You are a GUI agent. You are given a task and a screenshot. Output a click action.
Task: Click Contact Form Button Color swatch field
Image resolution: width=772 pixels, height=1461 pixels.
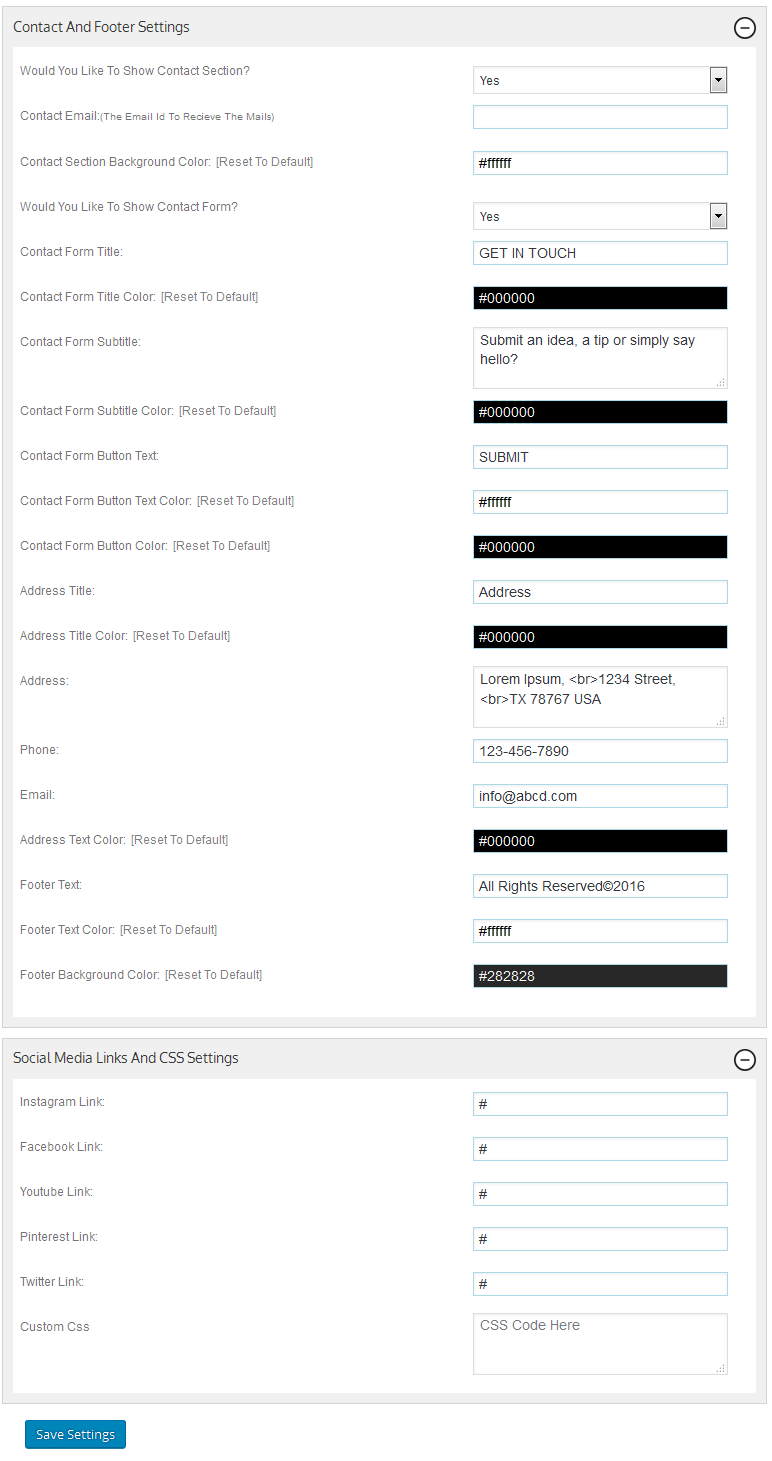(x=600, y=547)
